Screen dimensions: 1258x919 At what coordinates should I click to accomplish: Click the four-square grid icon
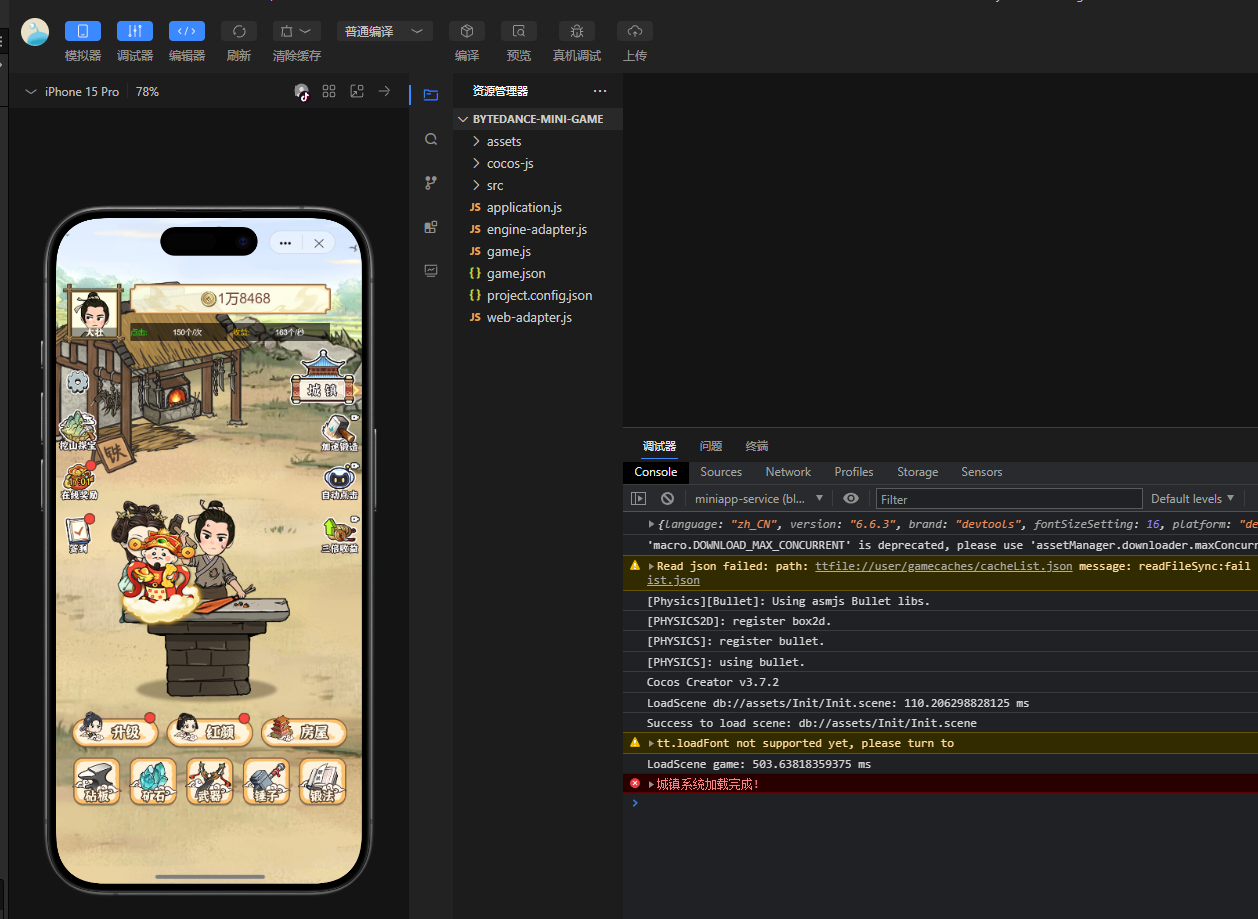coord(329,91)
